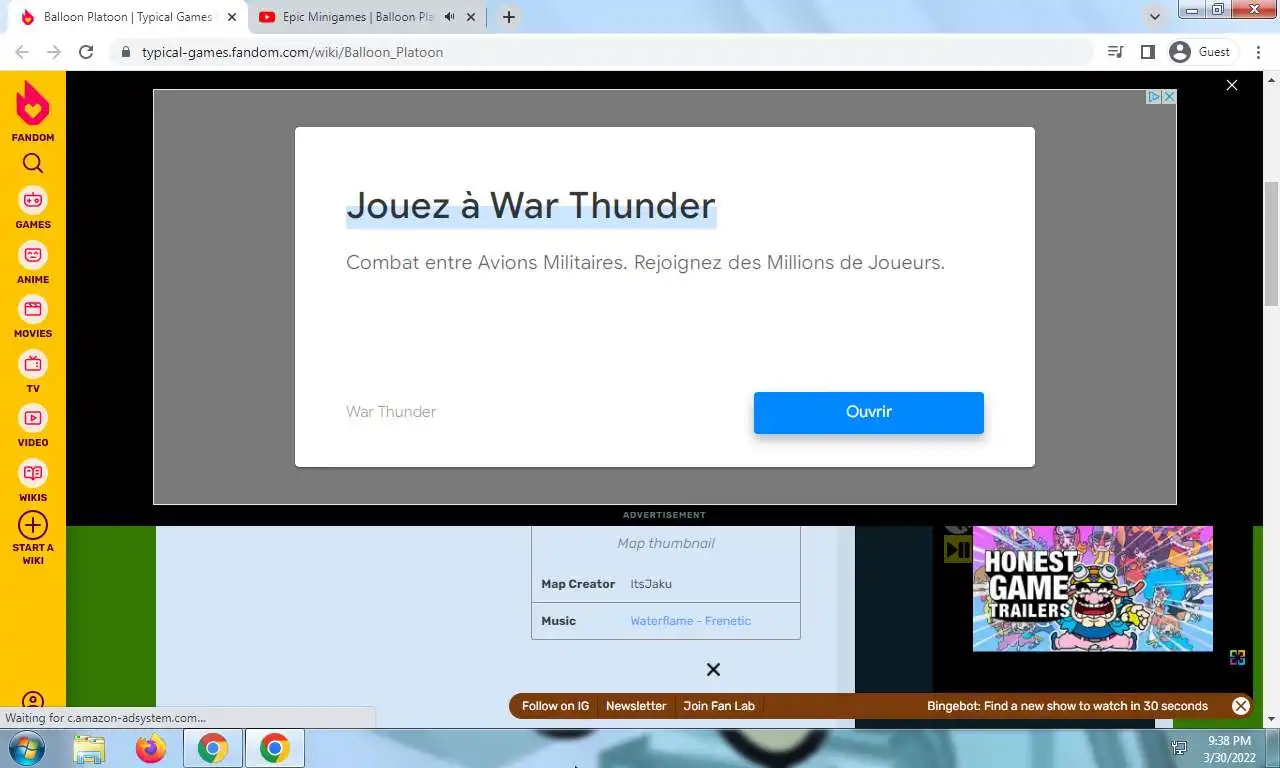Click the browser Back arrow

click(22, 52)
